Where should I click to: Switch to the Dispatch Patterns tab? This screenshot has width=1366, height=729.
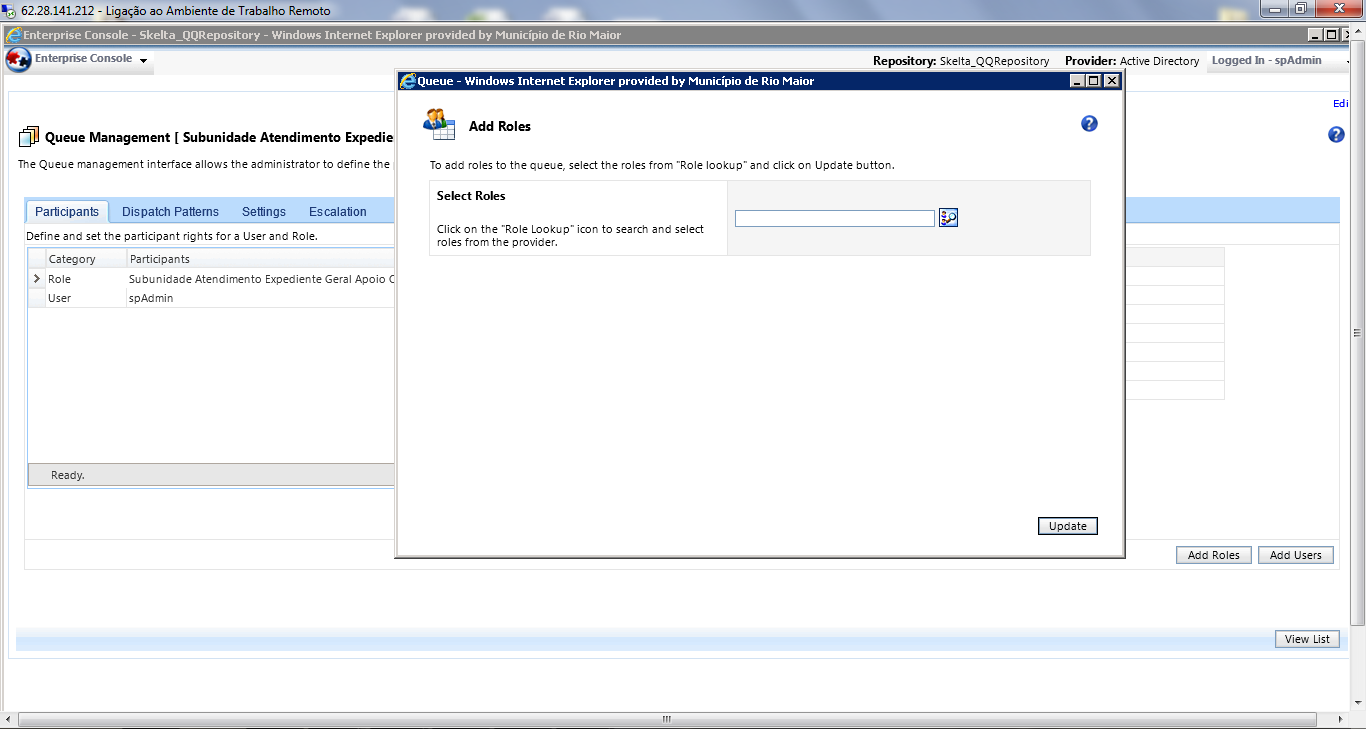pos(170,212)
